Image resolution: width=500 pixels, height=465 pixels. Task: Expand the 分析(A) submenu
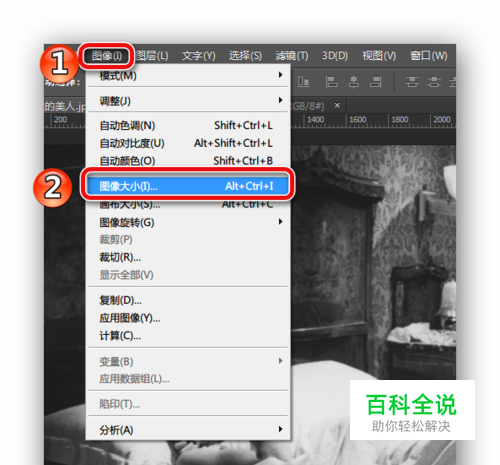point(188,430)
